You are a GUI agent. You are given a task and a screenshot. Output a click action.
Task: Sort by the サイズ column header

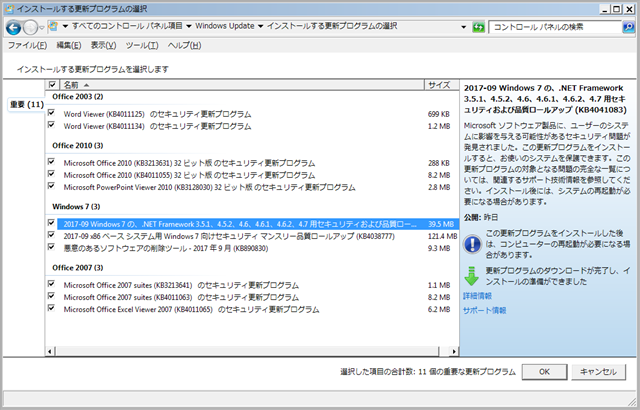tap(442, 85)
